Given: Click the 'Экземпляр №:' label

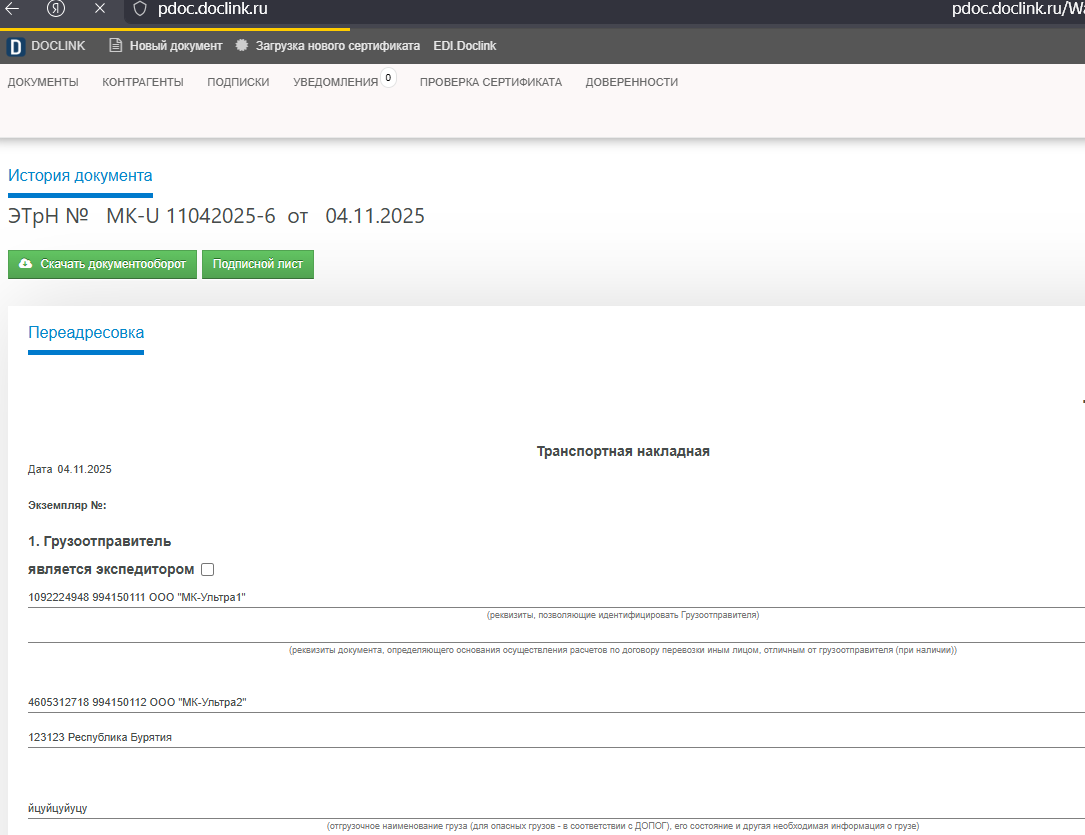Looking at the screenshot, I should (67, 505).
